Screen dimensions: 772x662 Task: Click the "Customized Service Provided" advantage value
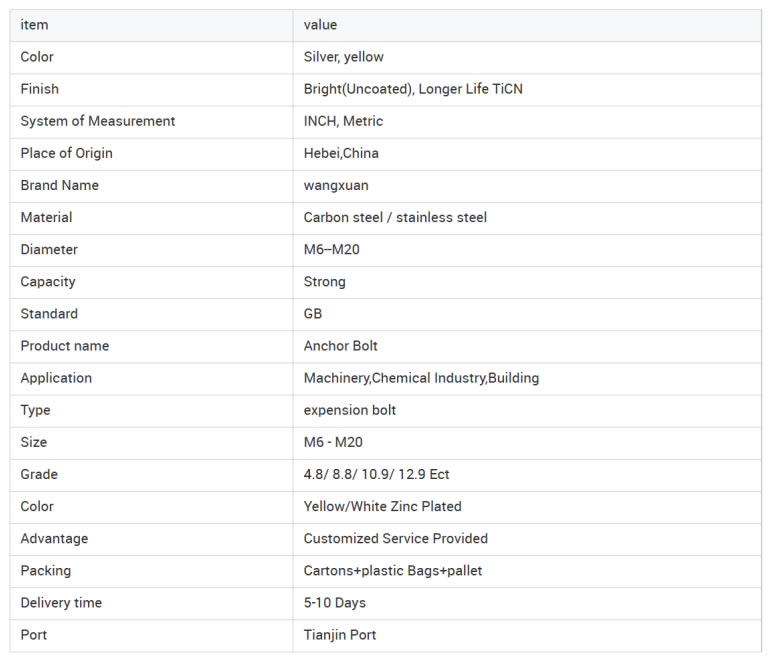point(395,538)
